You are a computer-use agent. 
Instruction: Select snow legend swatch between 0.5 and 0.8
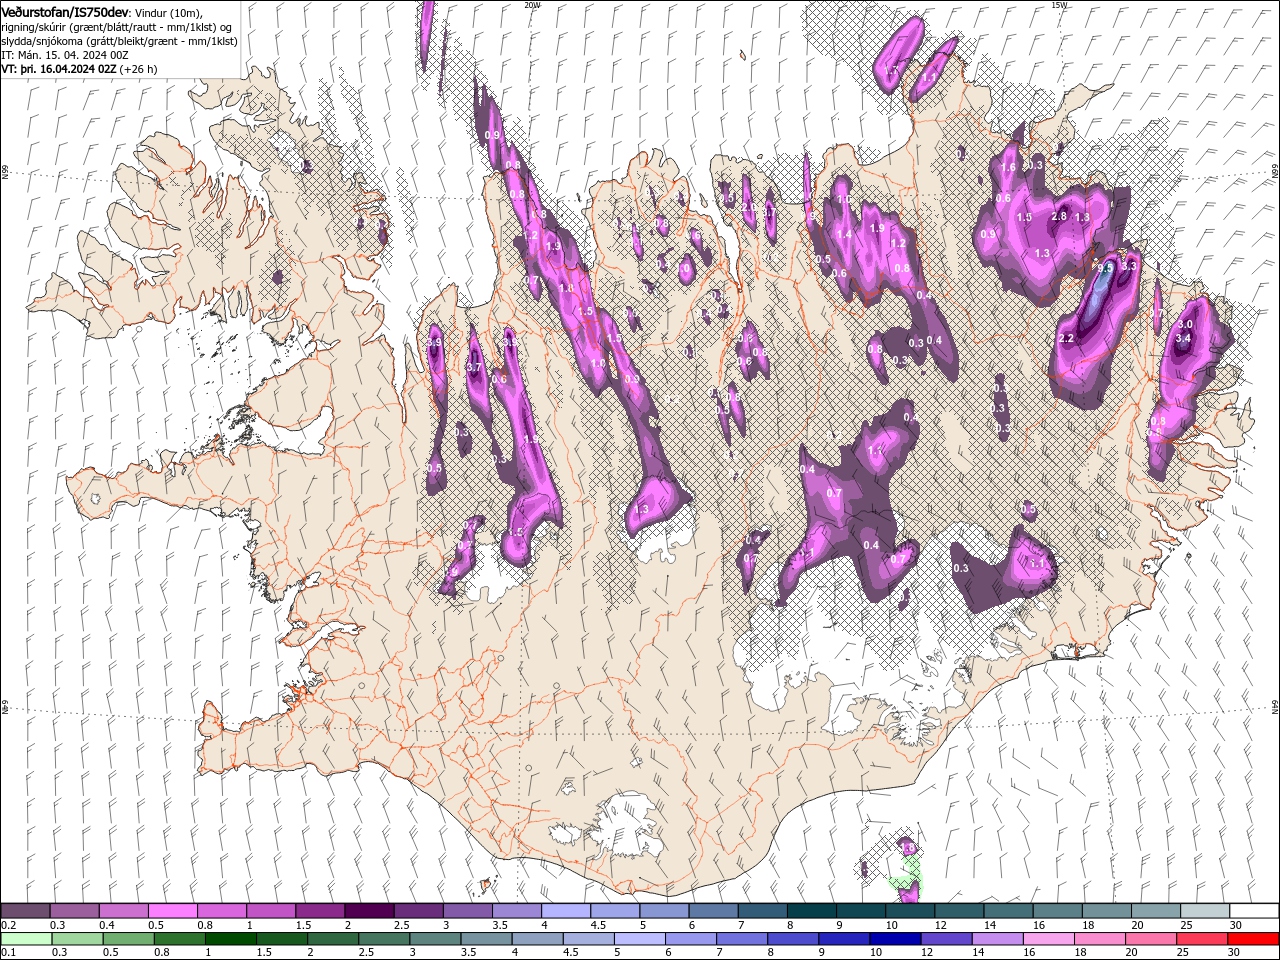click(x=172, y=911)
